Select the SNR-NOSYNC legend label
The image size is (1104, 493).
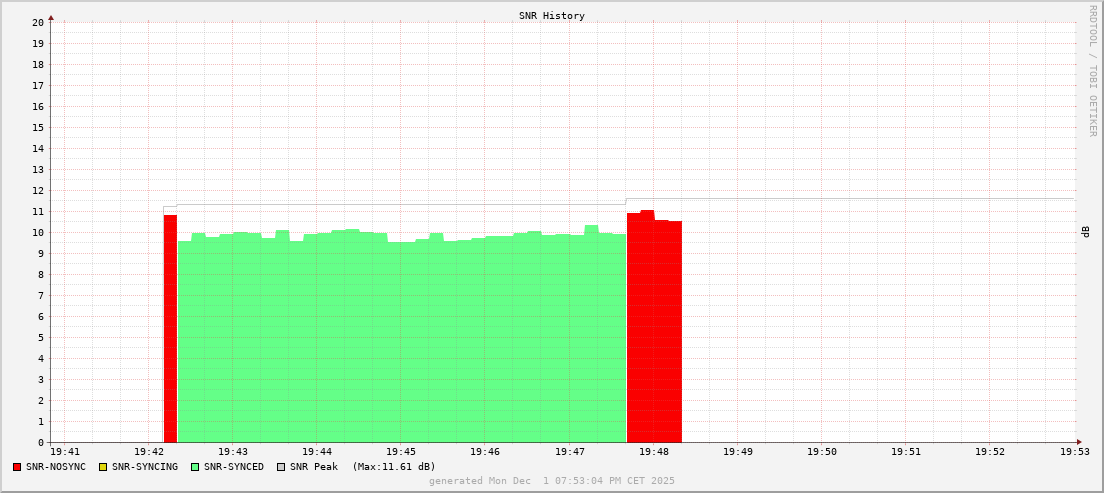click(x=56, y=467)
